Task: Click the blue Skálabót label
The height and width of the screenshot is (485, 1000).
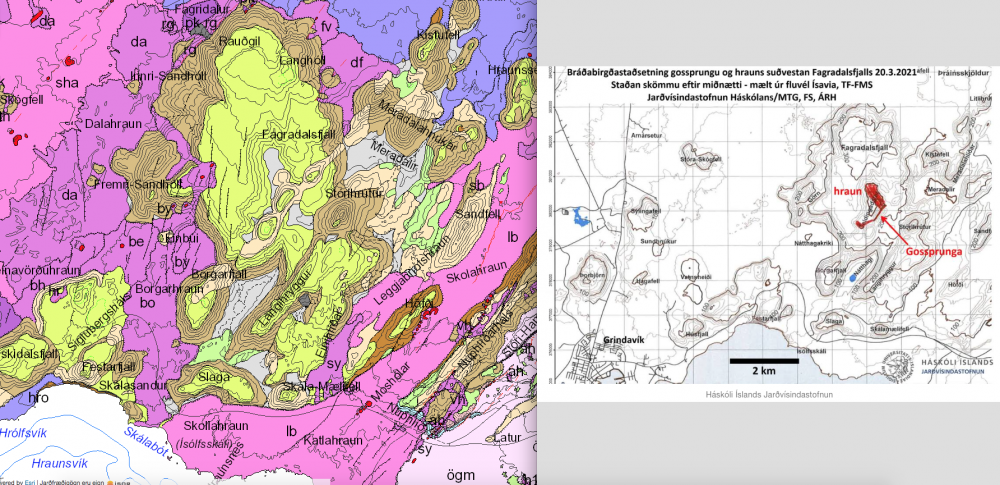Action: 150,440
